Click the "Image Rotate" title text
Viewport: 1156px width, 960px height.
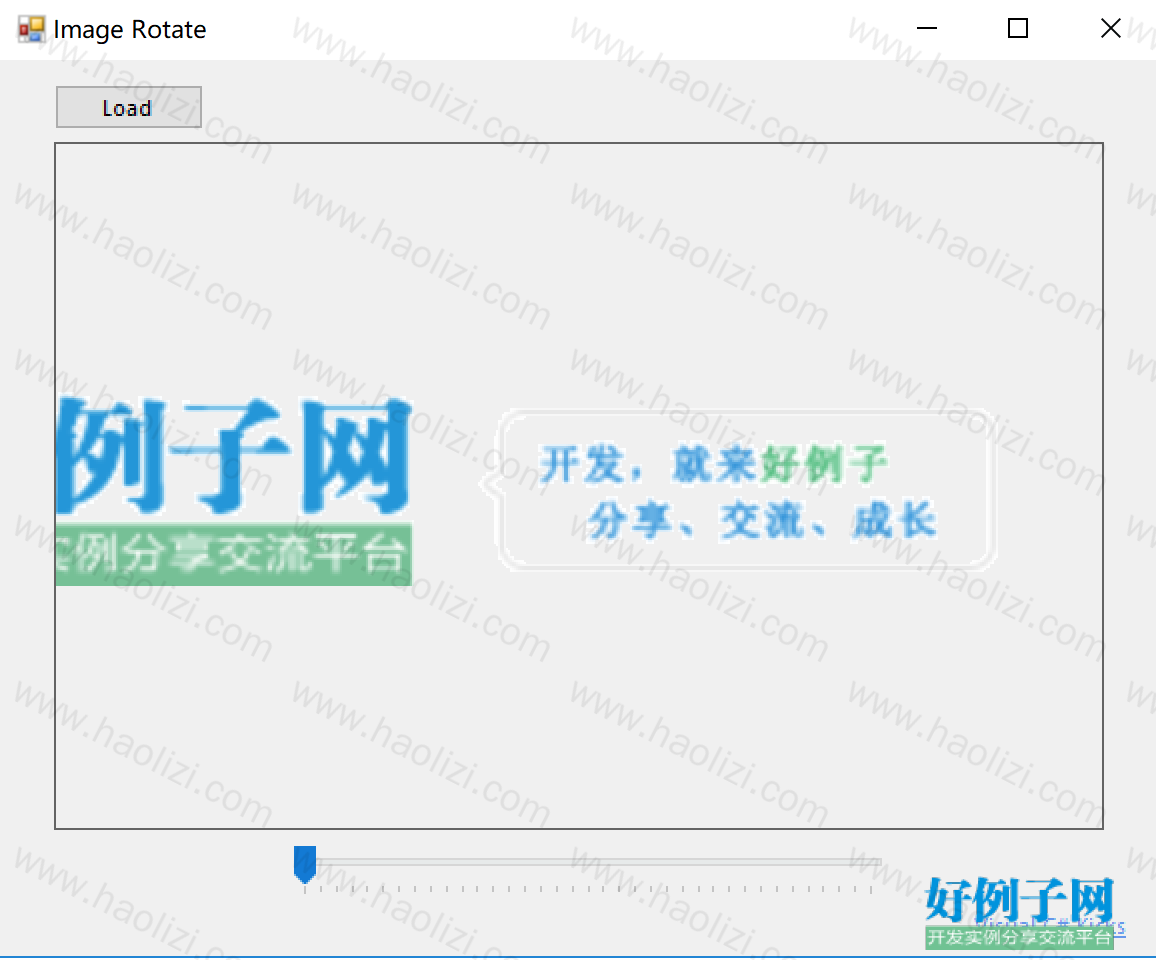click(x=130, y=29)
